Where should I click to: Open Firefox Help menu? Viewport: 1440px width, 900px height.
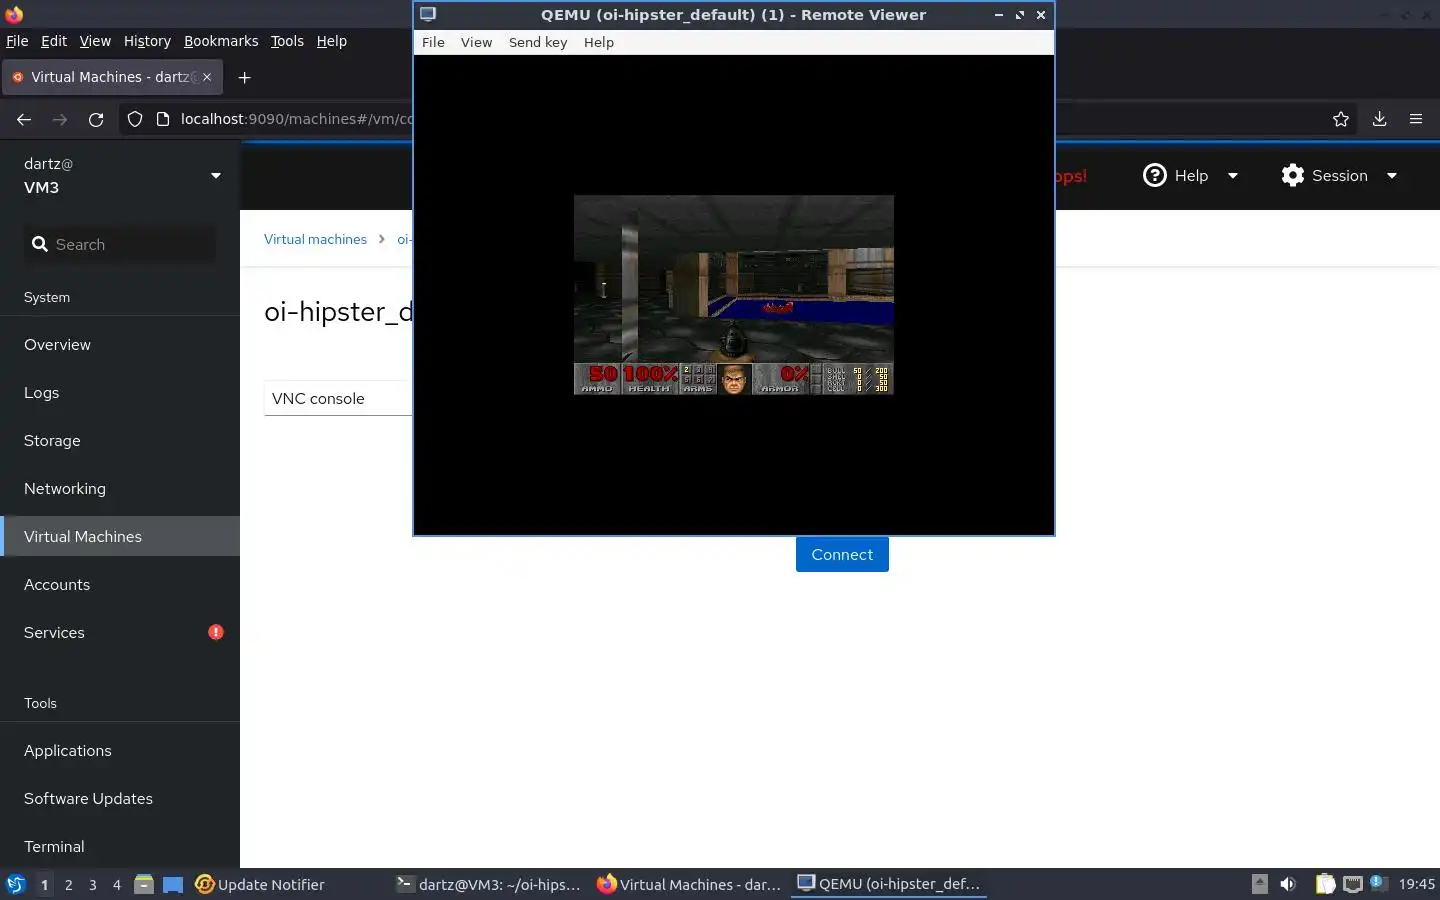(x=332, y=41)
